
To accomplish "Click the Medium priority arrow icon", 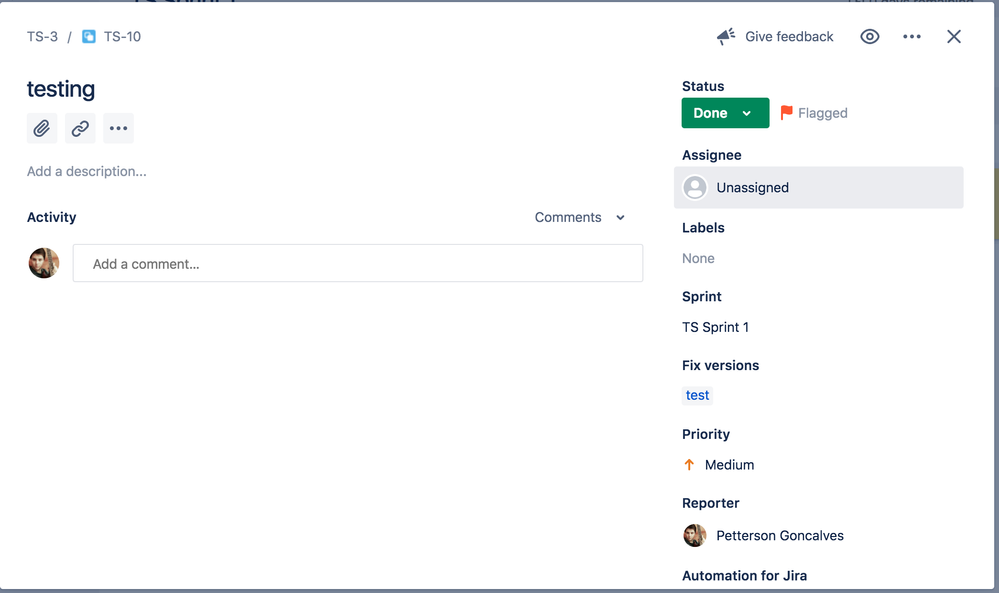I will (689, 465).
